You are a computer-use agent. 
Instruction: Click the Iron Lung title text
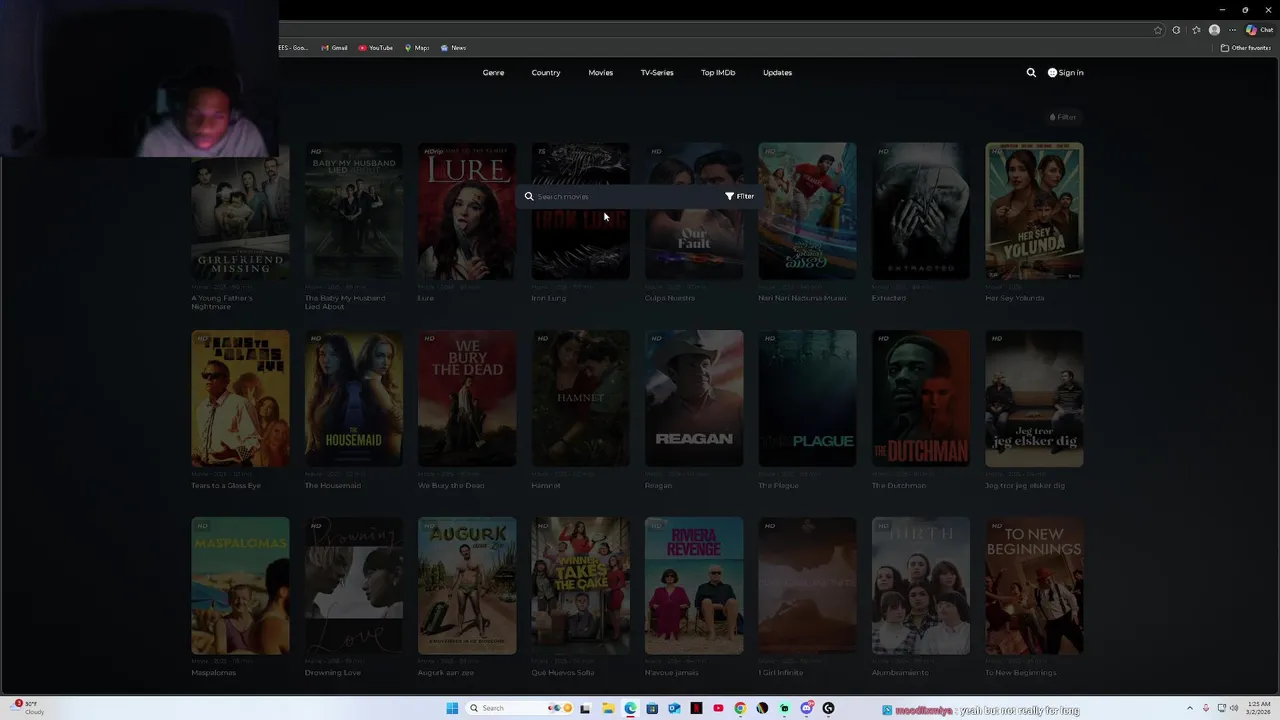pyautogui.click(x=548, y=298)
